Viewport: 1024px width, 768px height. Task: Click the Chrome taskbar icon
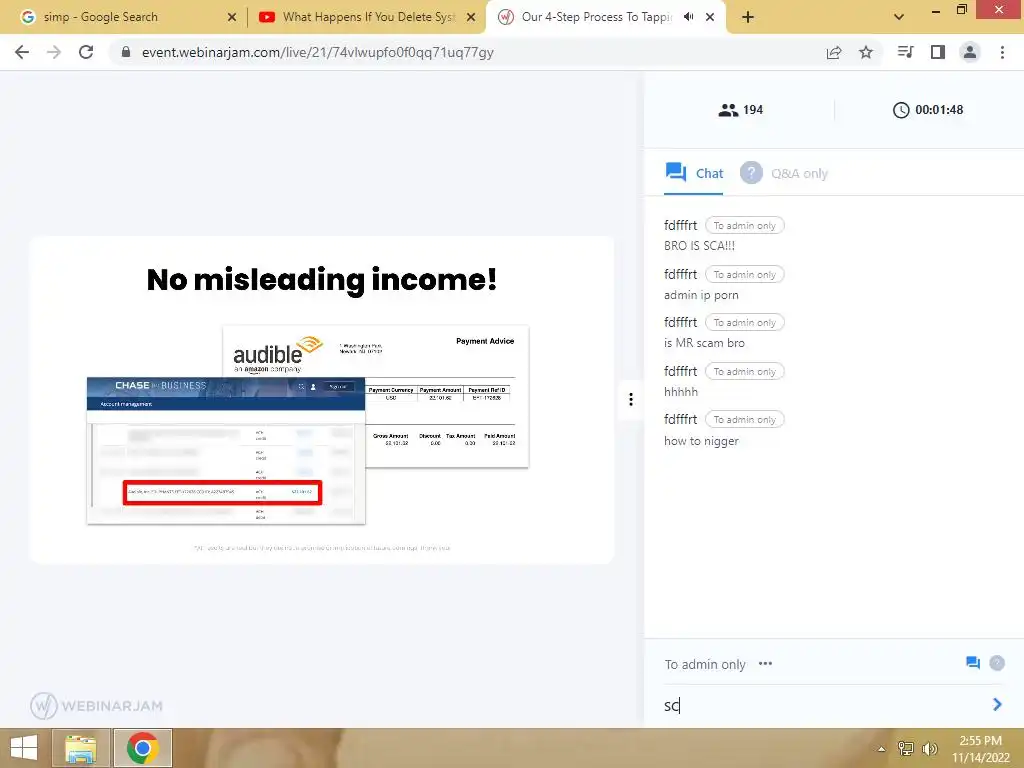pos(143,748)
